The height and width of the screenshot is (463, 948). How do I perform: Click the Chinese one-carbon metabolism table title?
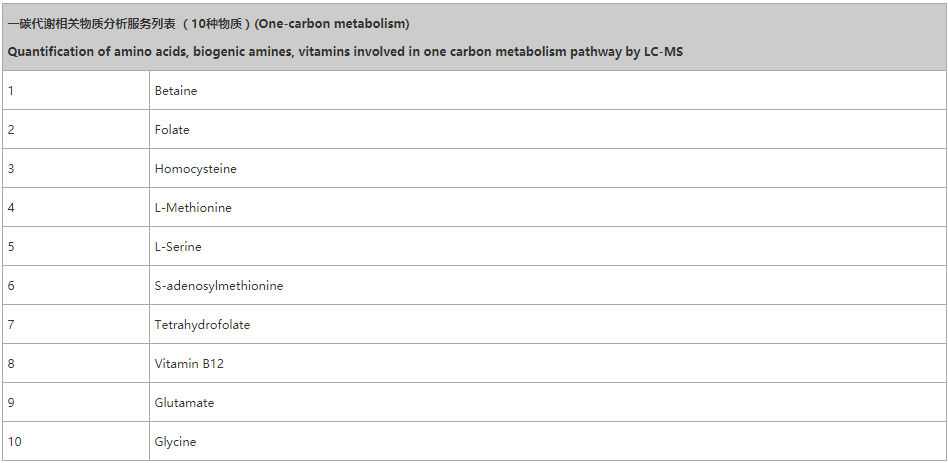tap(208, 24)
